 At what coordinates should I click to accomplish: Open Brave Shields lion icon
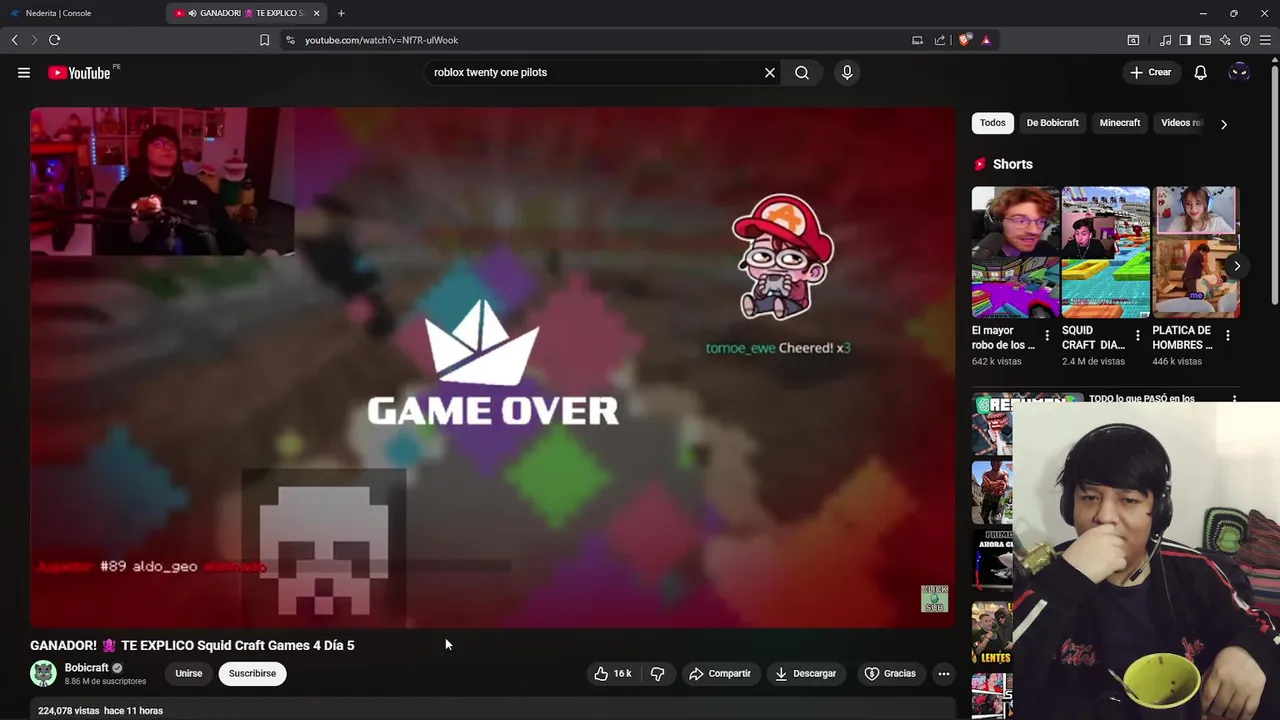click(965, 40)
